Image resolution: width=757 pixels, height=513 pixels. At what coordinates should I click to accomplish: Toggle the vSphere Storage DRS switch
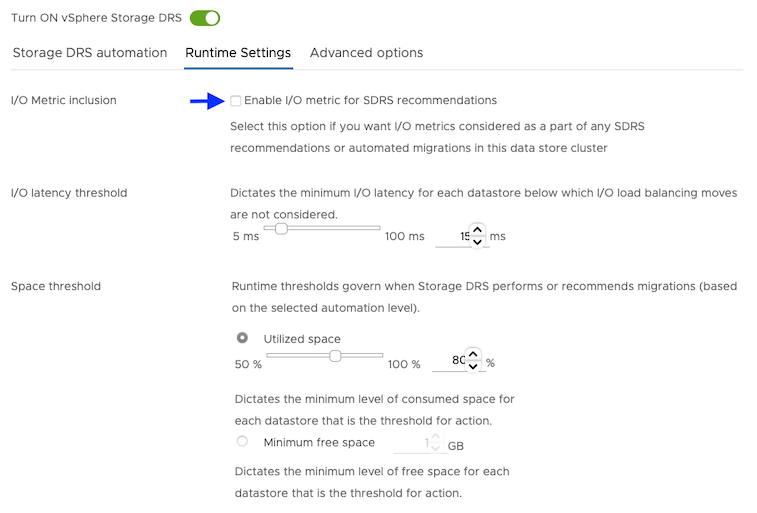[204, 18]
